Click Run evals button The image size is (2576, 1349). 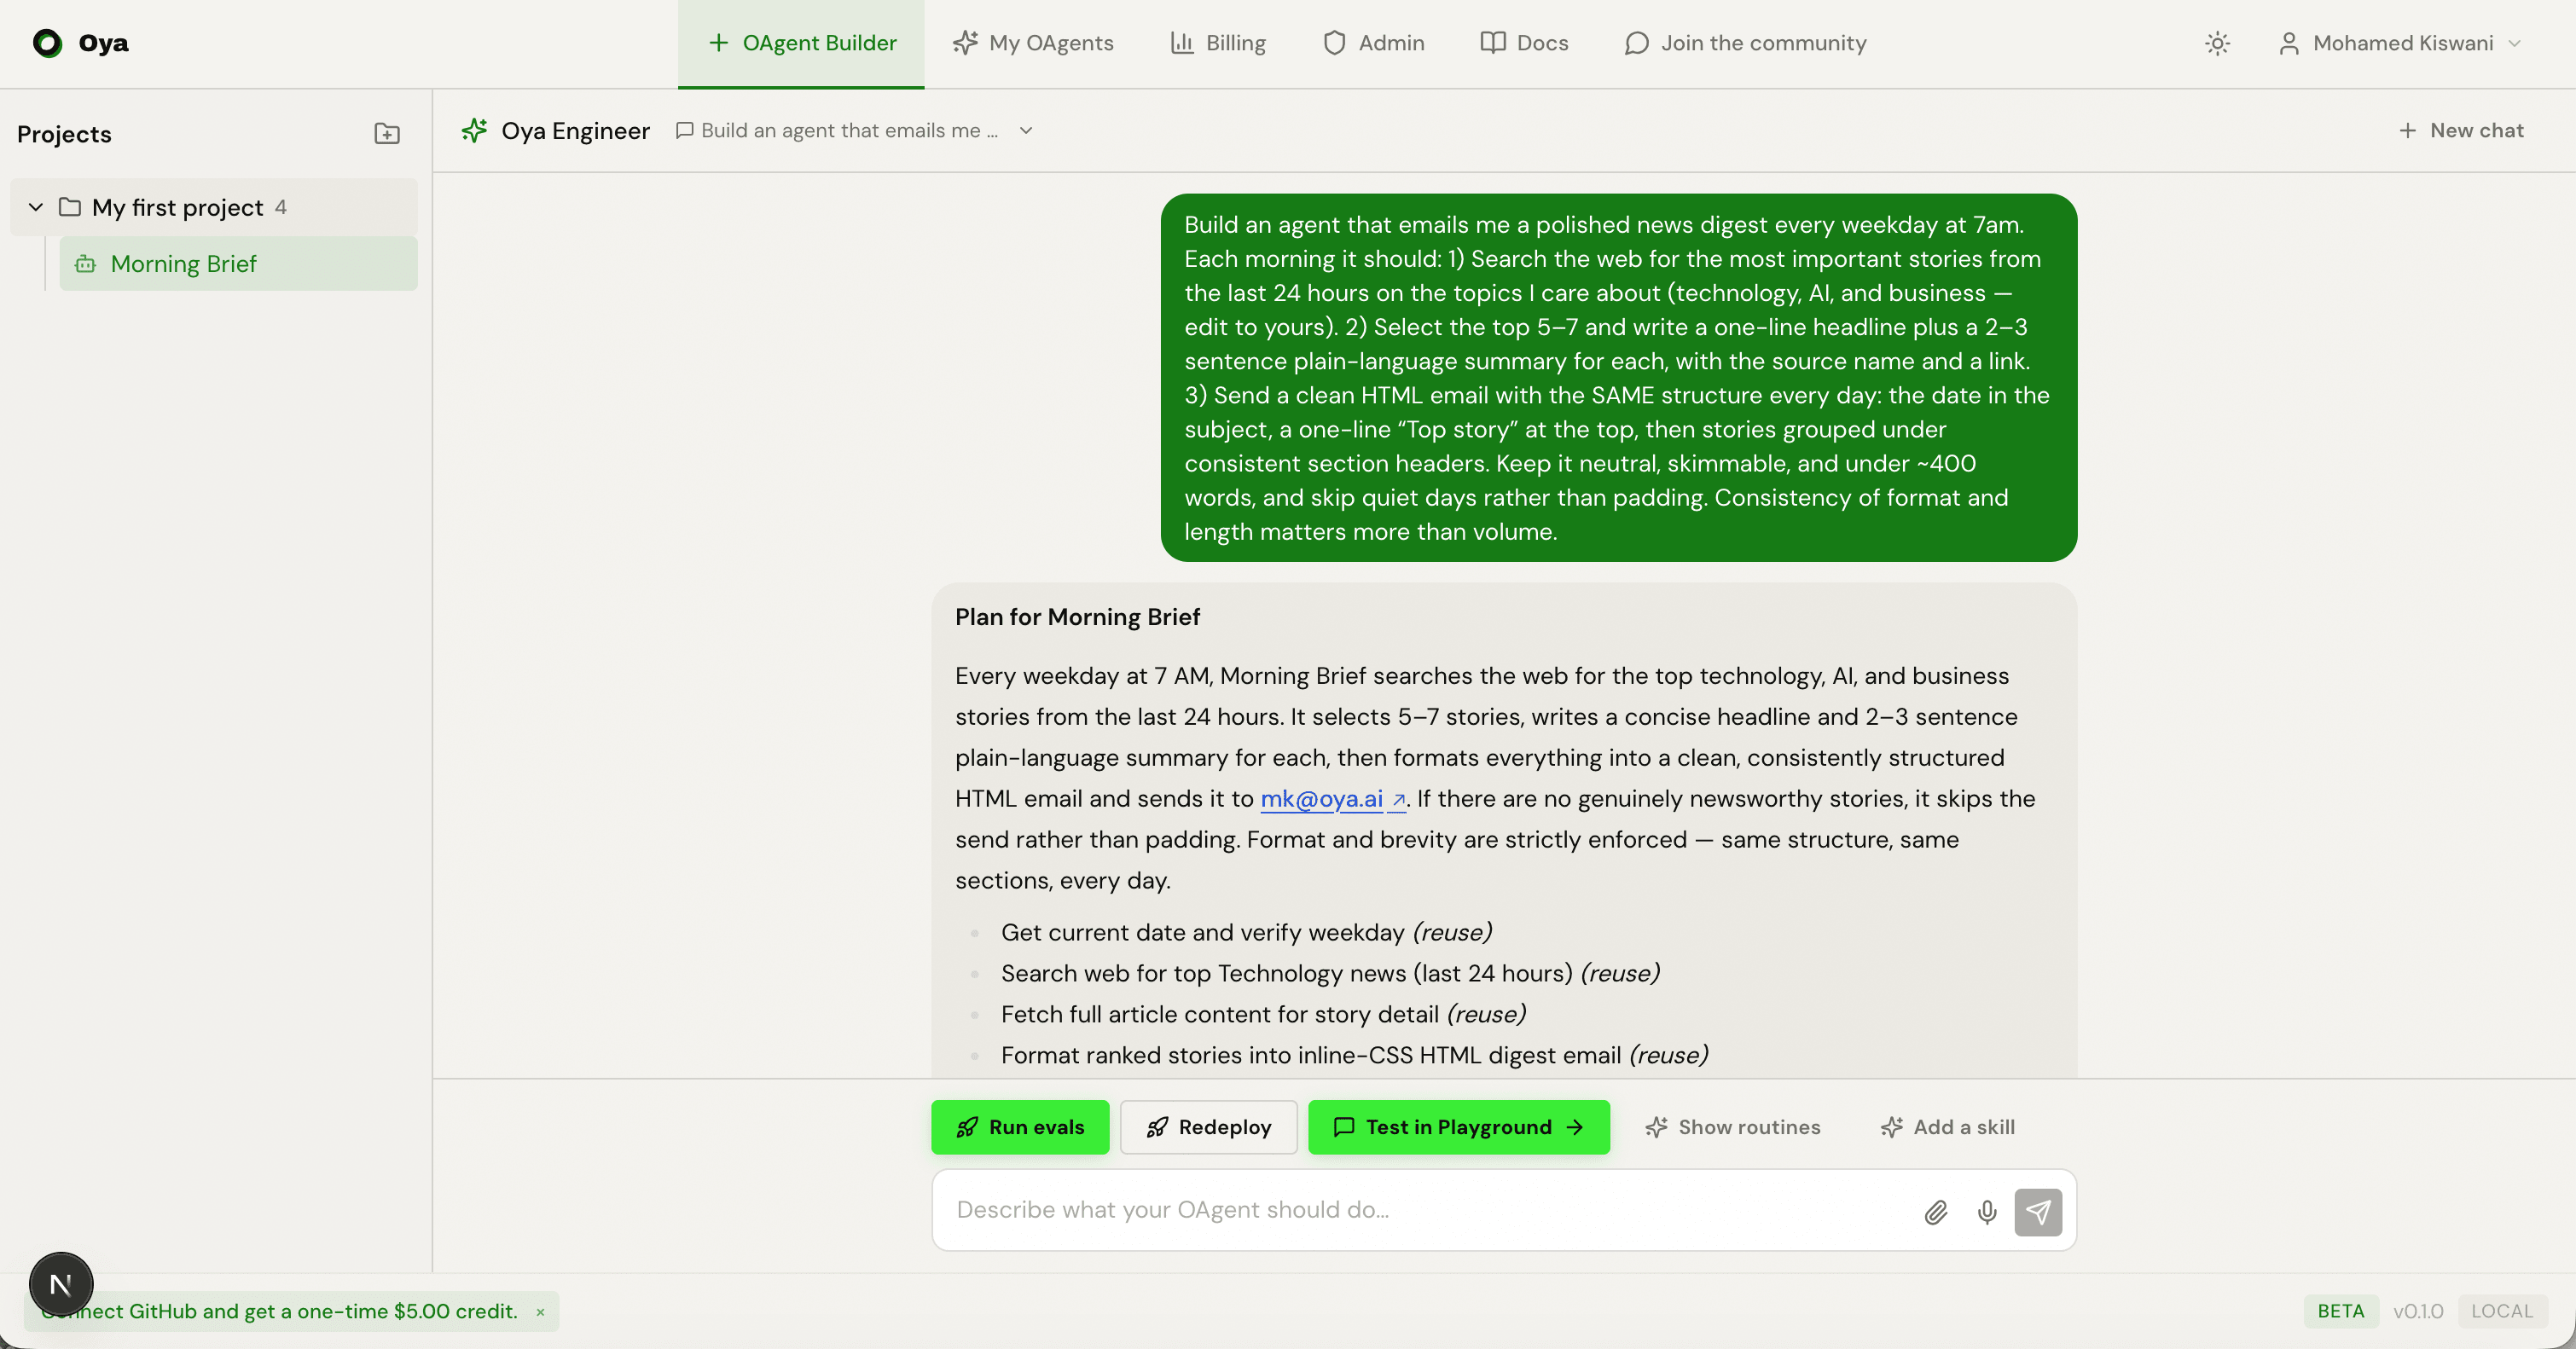(1020, 1127)
